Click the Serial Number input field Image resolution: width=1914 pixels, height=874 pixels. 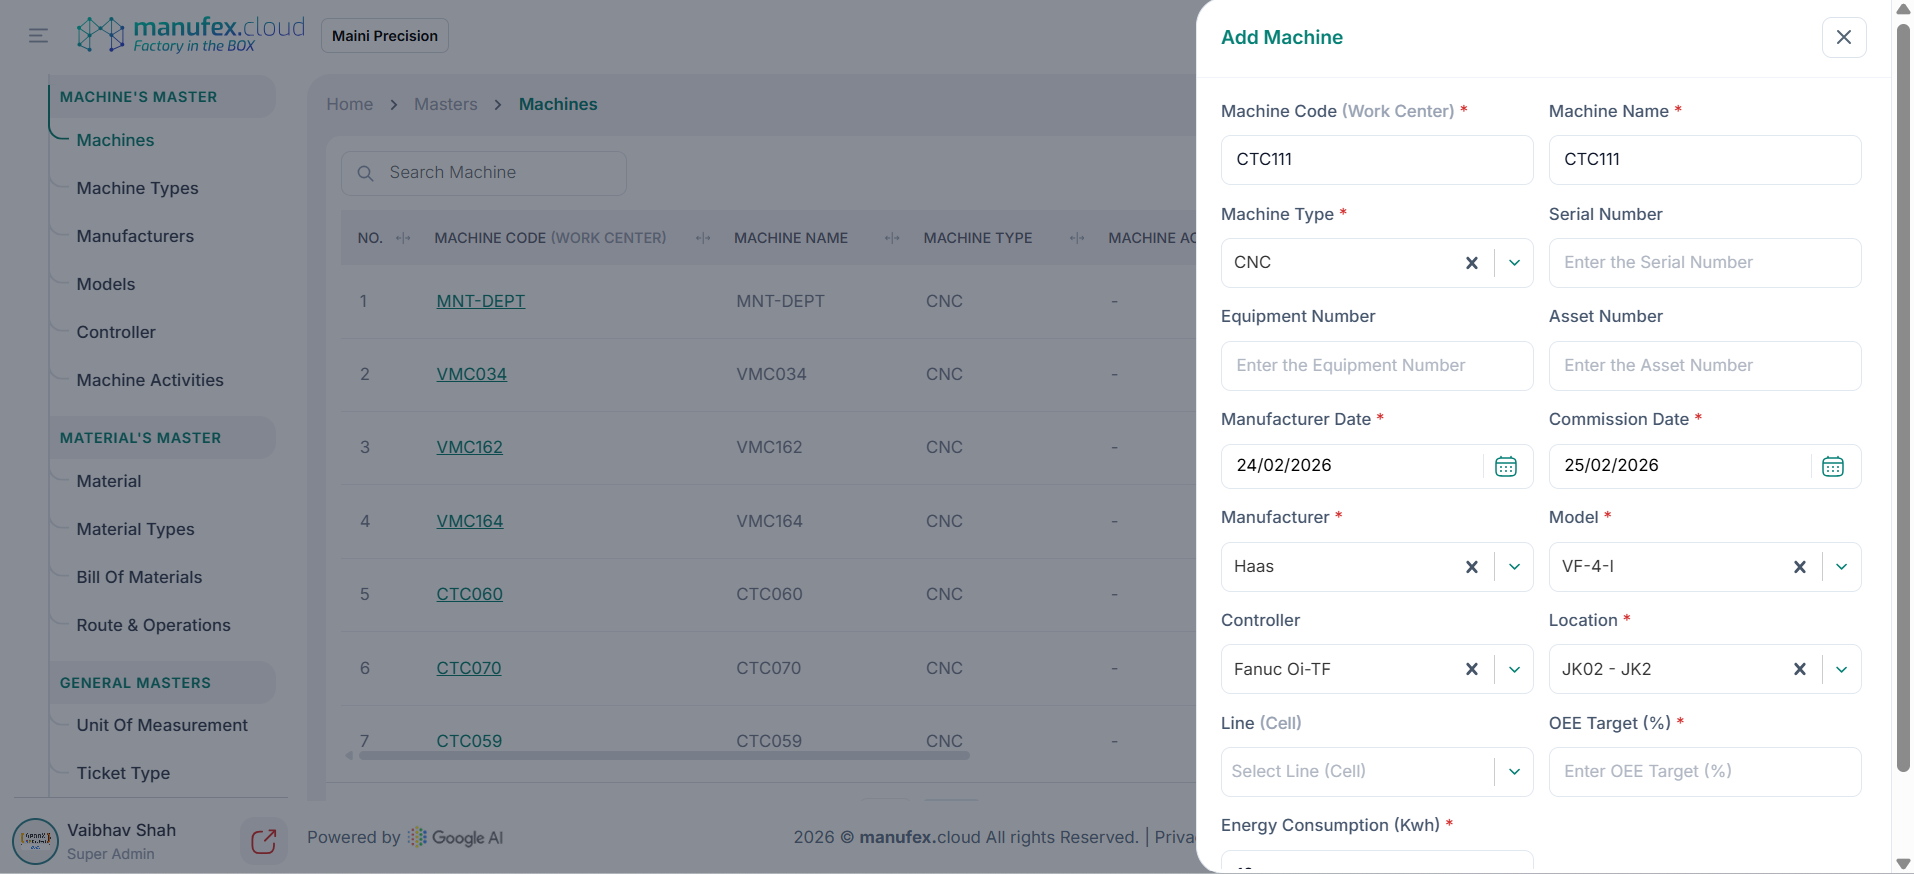tap(1704, 263)
